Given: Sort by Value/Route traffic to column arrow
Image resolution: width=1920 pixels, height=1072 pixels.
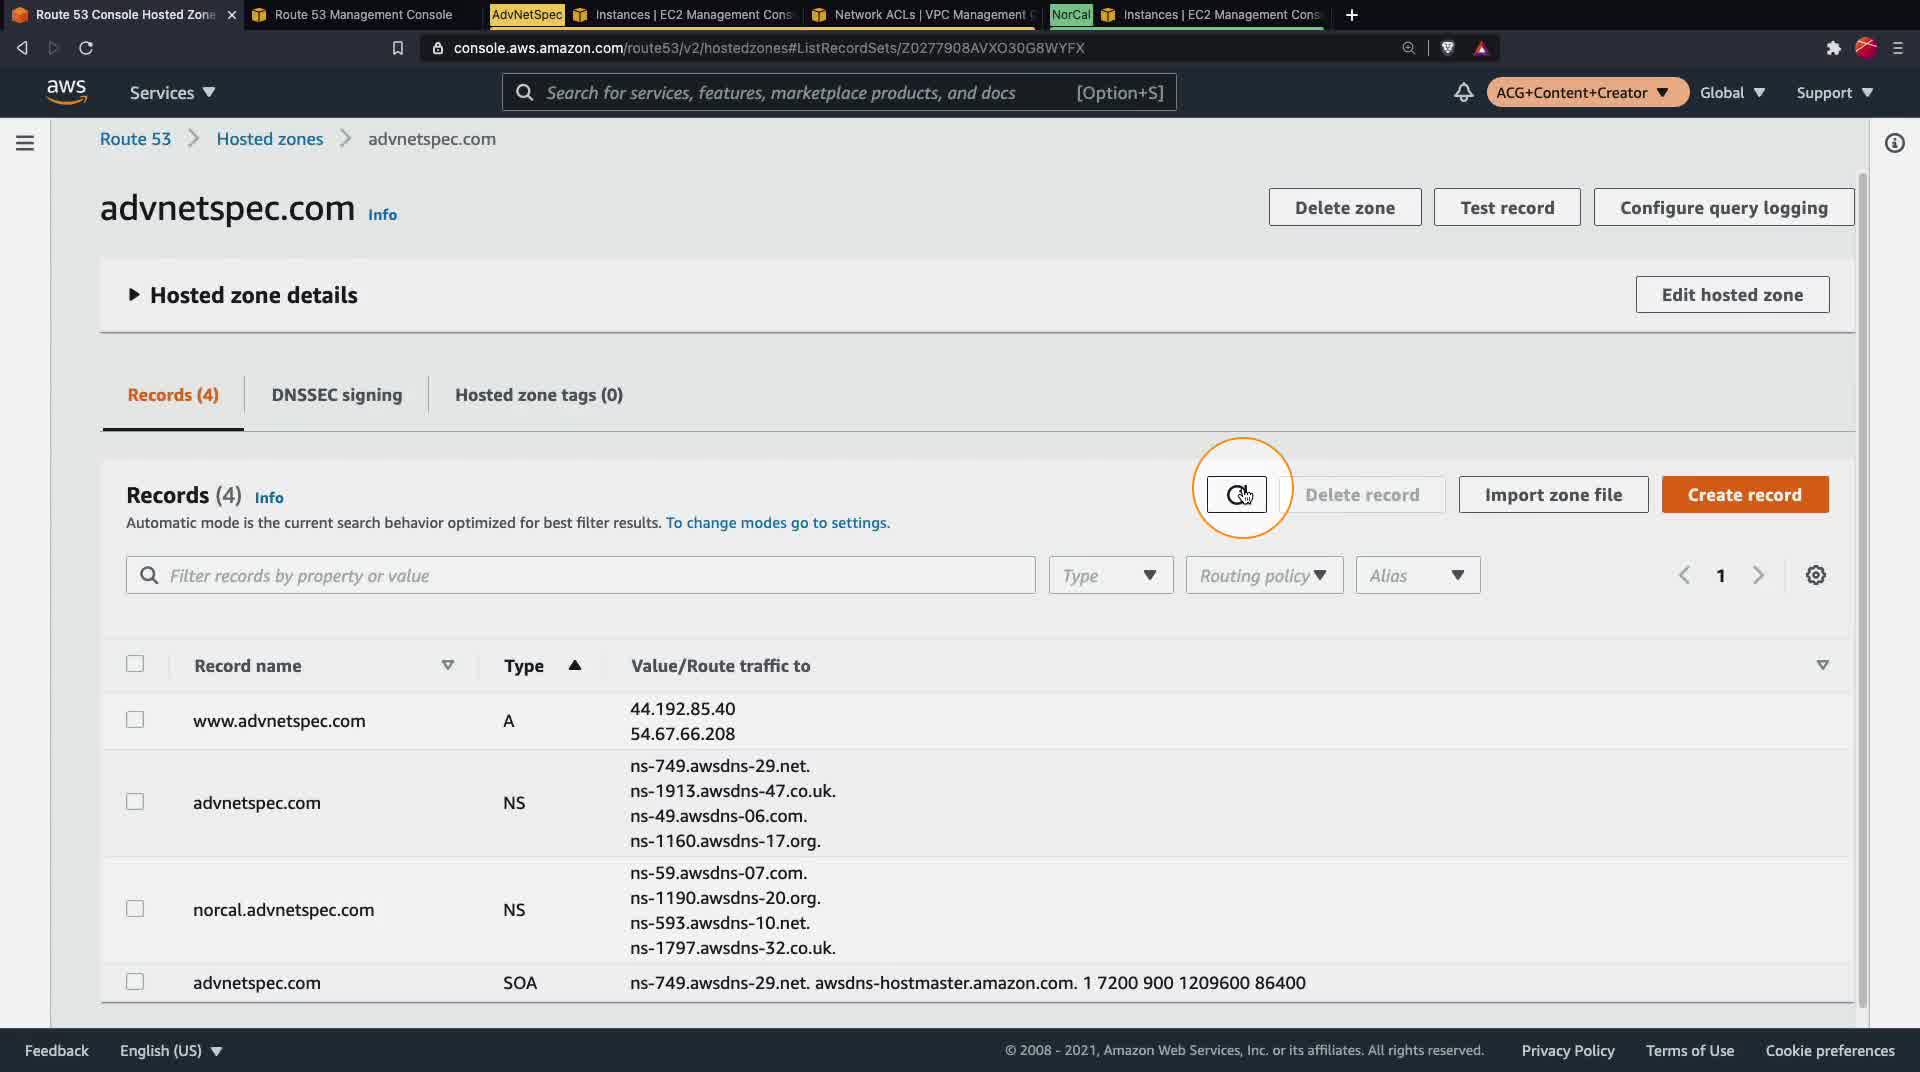Looking at the screenshot, I should [1822, 665].
